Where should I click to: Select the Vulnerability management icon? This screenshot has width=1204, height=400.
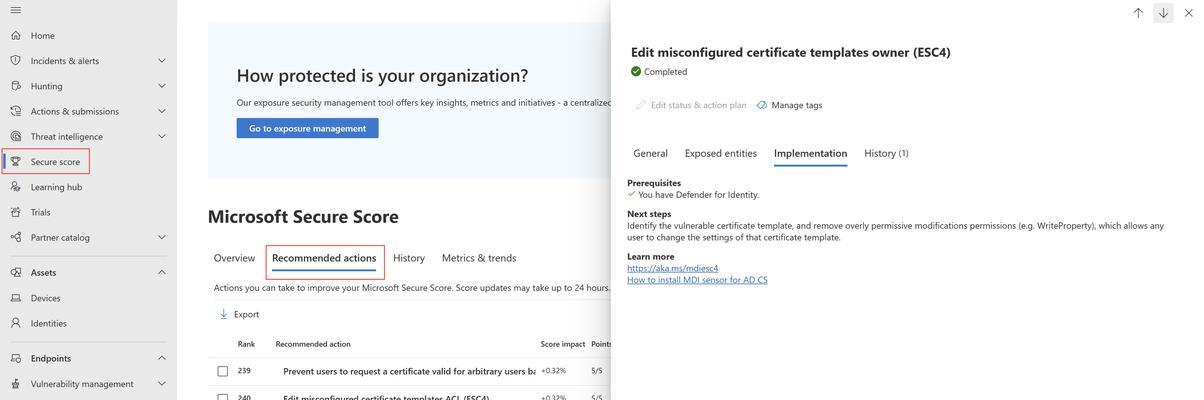(x=15, y=383)
